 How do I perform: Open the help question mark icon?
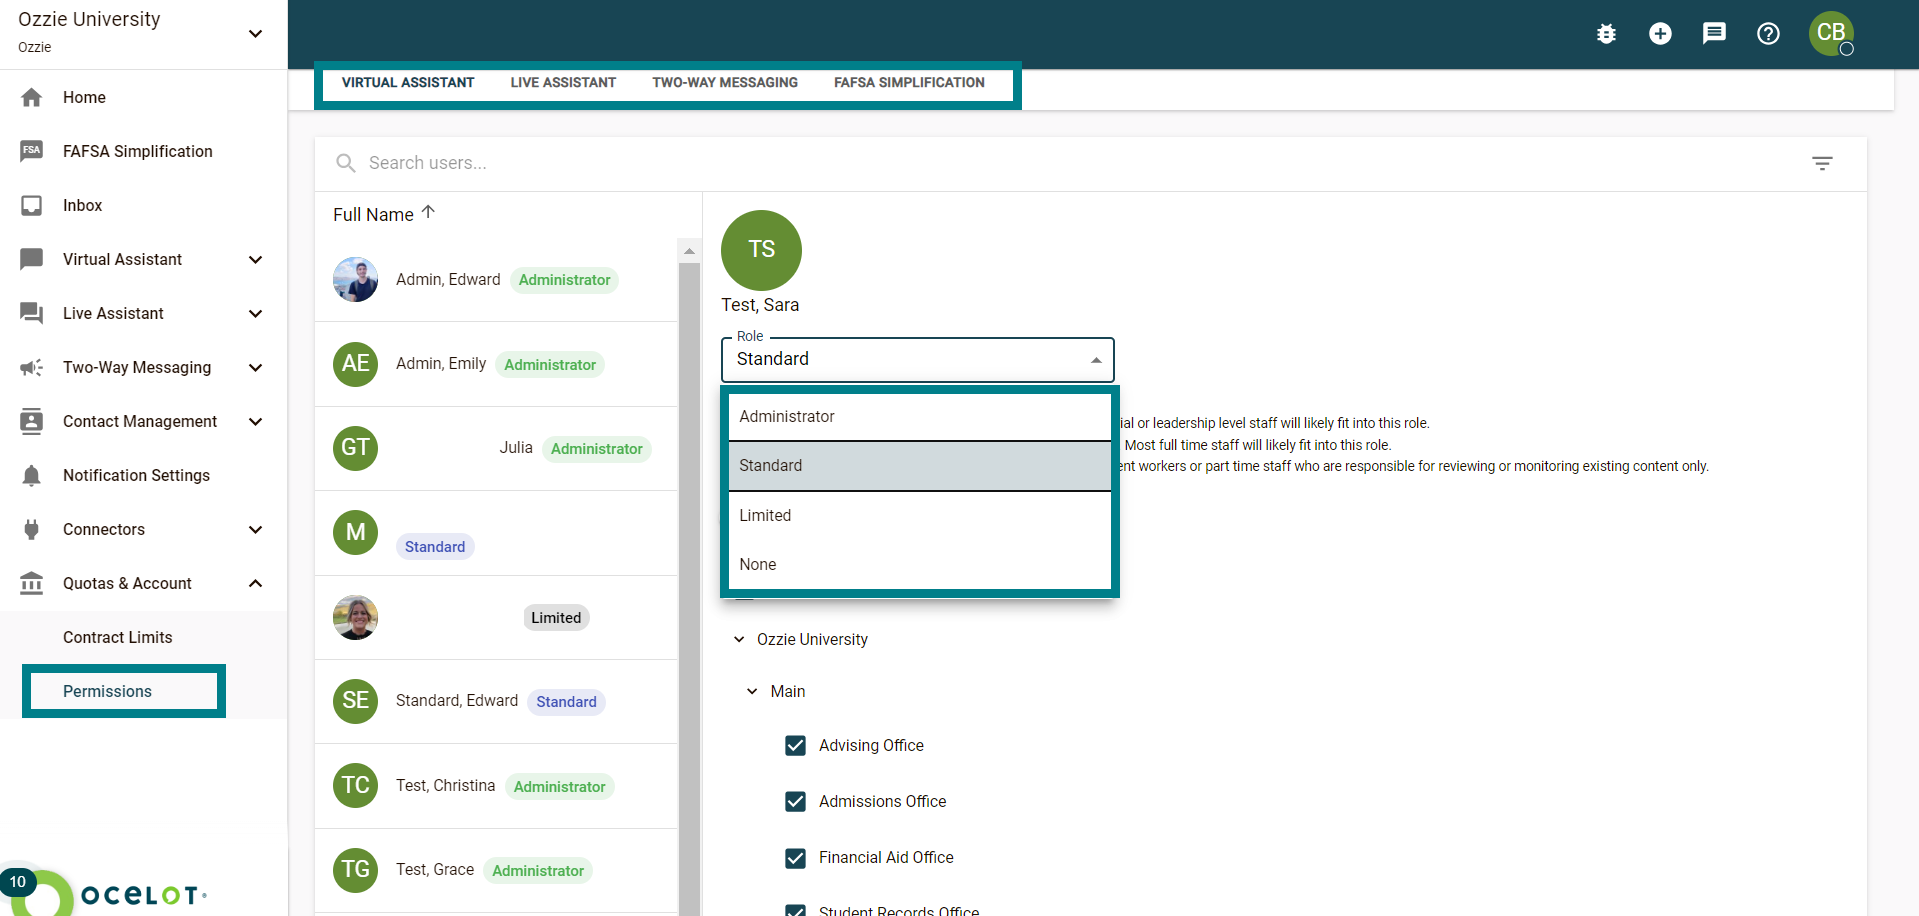tap(1768, 34)
